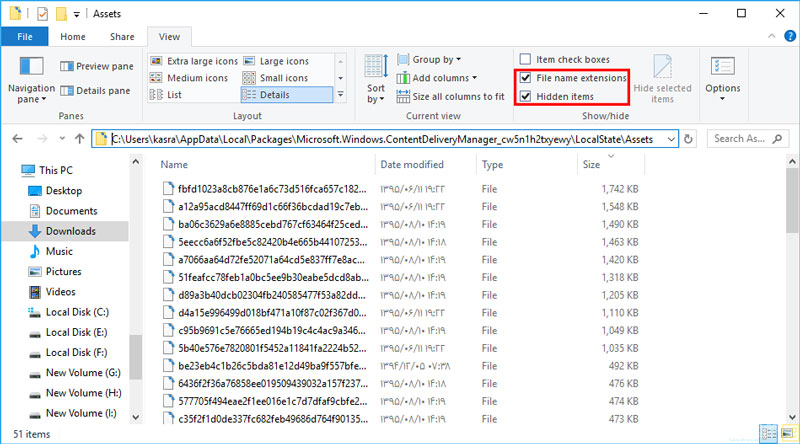Uncheck the Hidden items checkbox

pos(526,96)
